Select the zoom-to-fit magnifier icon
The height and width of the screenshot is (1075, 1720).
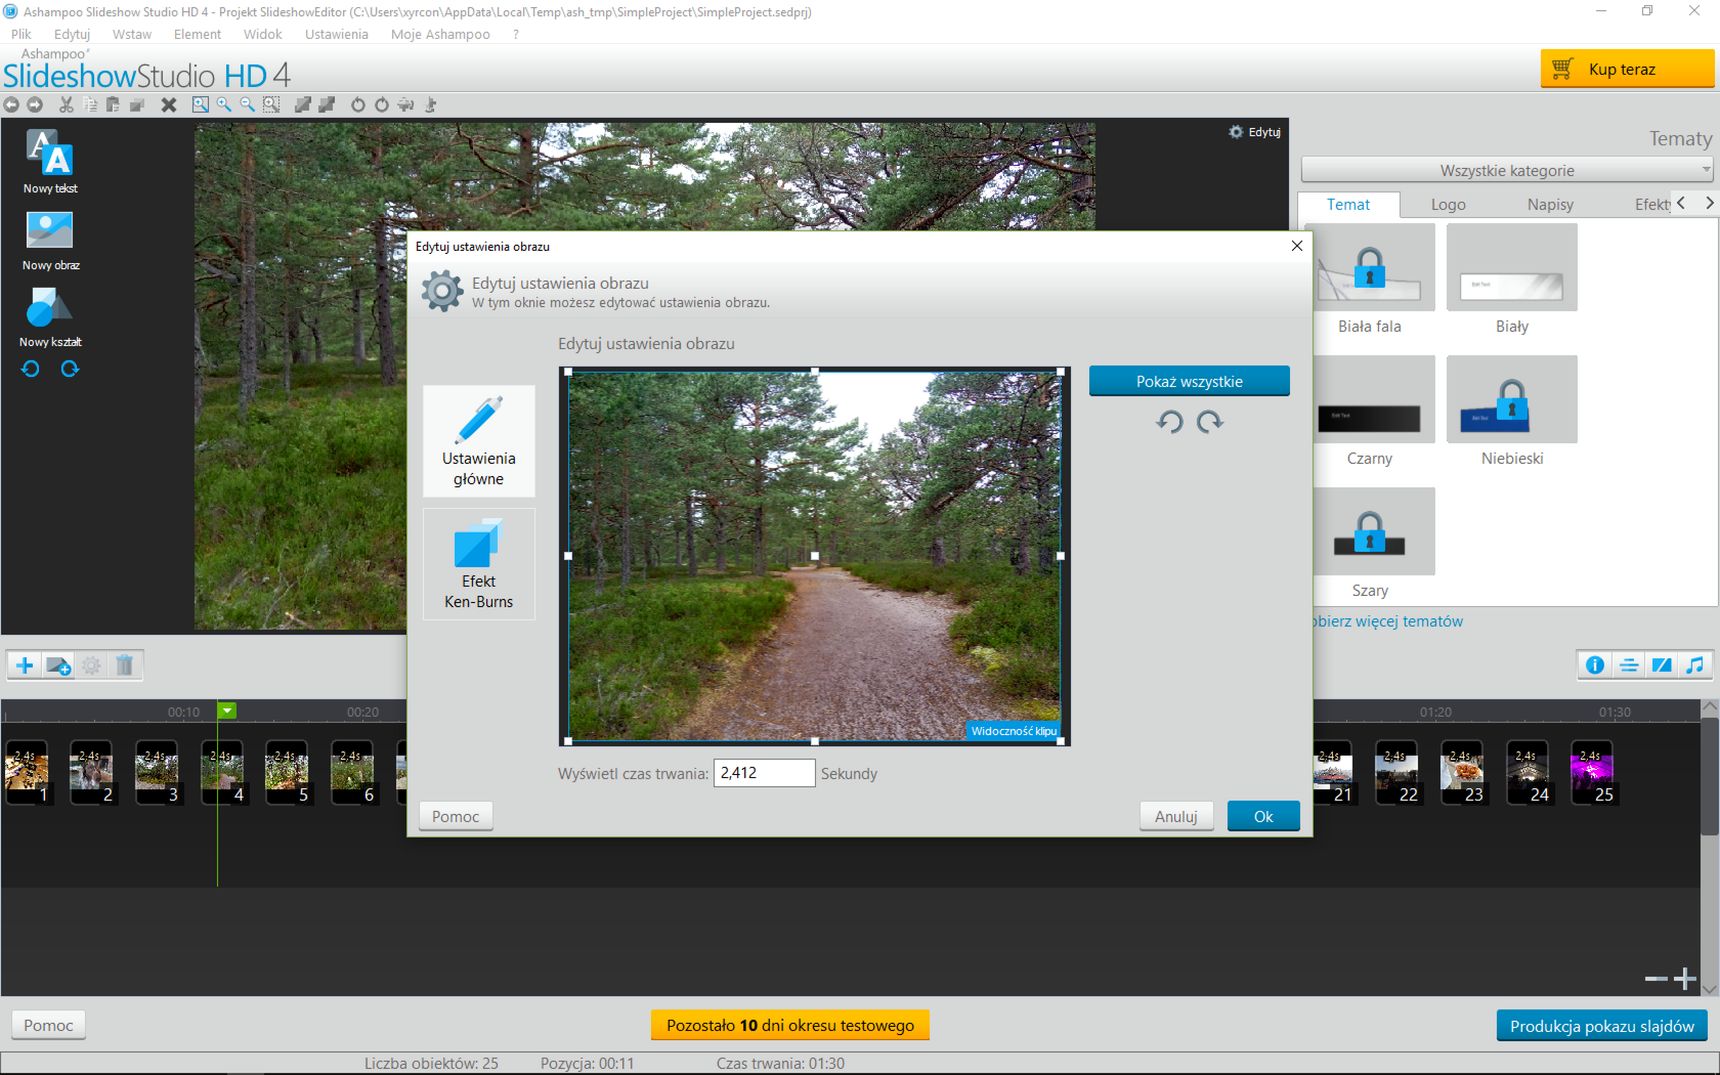[201, 104]
